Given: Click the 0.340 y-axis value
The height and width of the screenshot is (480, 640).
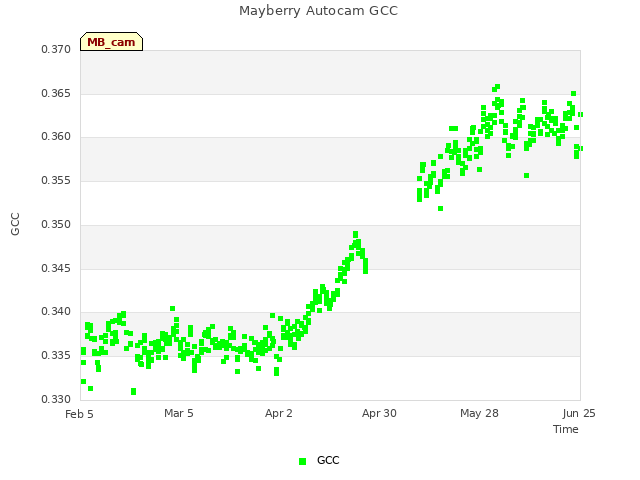Looking at the screenshot, I should click(x=56, y=312).
